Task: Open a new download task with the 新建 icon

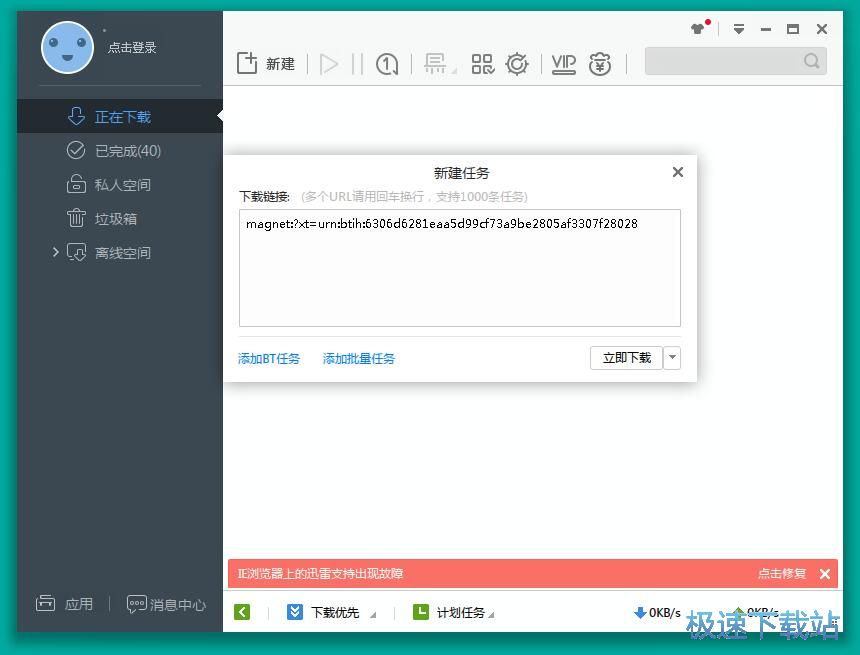Action: [x=265, y=63]
